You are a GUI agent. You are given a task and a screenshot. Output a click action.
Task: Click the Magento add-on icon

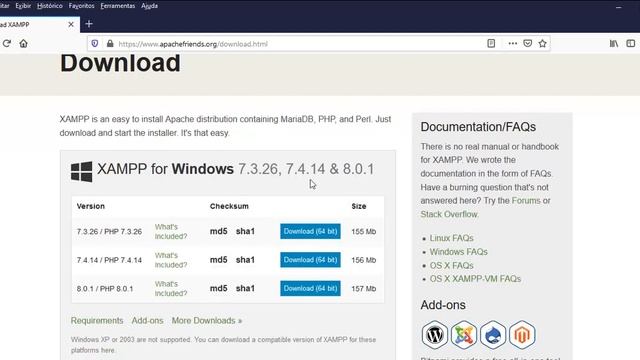522,335
